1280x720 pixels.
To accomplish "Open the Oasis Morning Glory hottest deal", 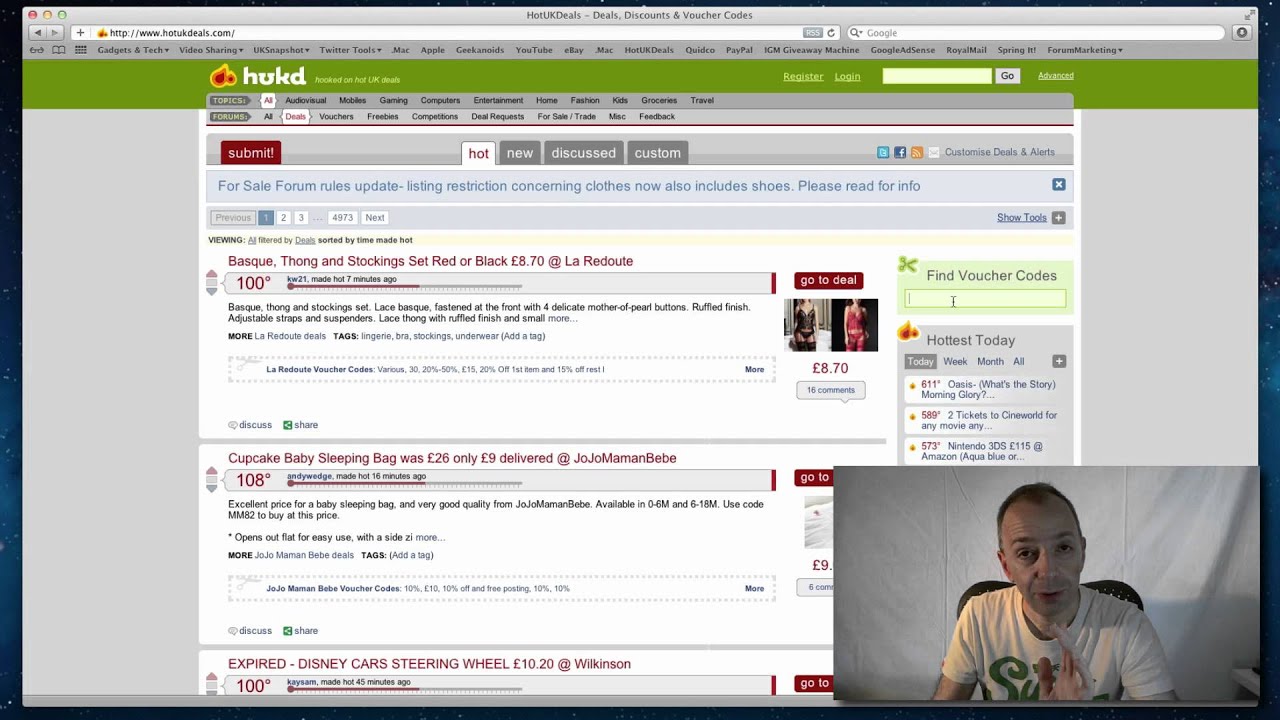I will (988, 389).
